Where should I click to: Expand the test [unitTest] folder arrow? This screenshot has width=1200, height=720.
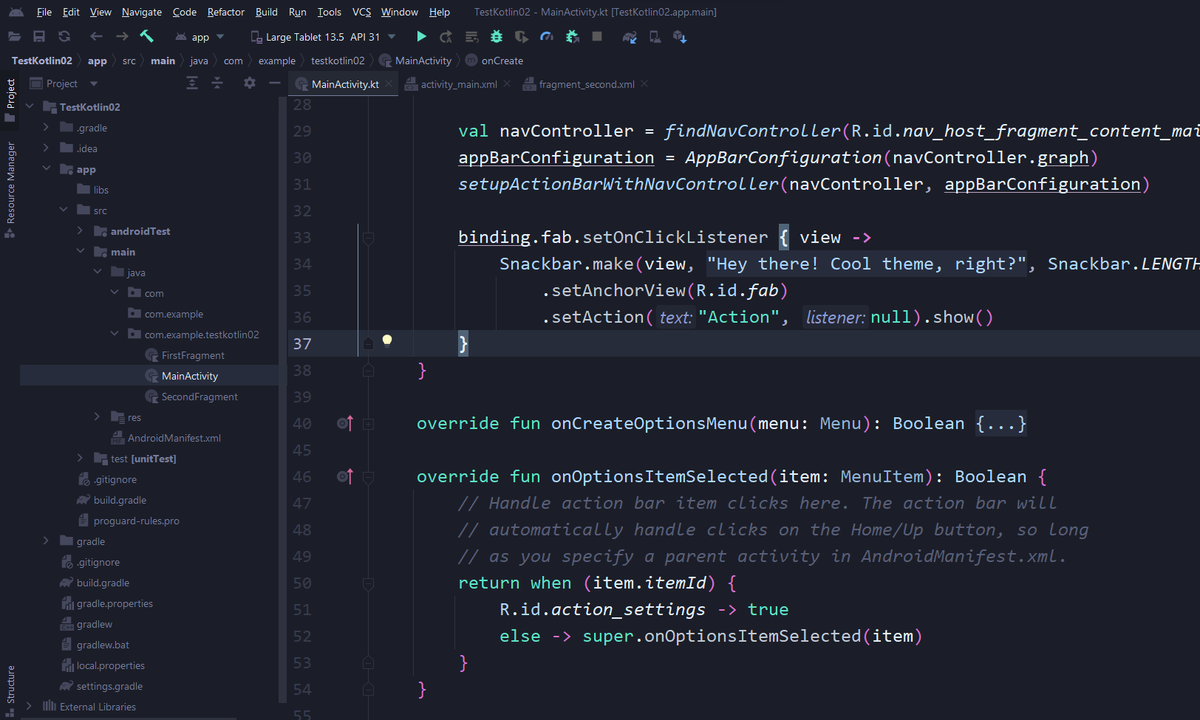(x=80, y=458)
